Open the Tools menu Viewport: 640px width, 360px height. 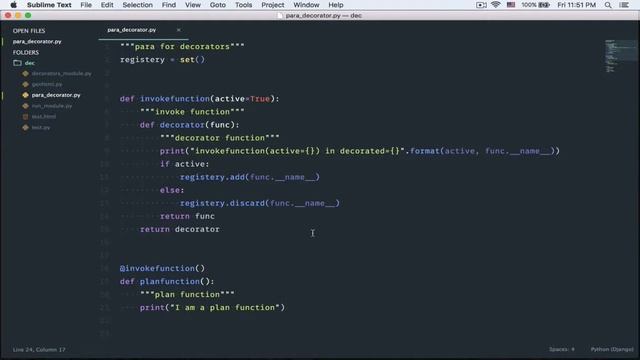243,5
